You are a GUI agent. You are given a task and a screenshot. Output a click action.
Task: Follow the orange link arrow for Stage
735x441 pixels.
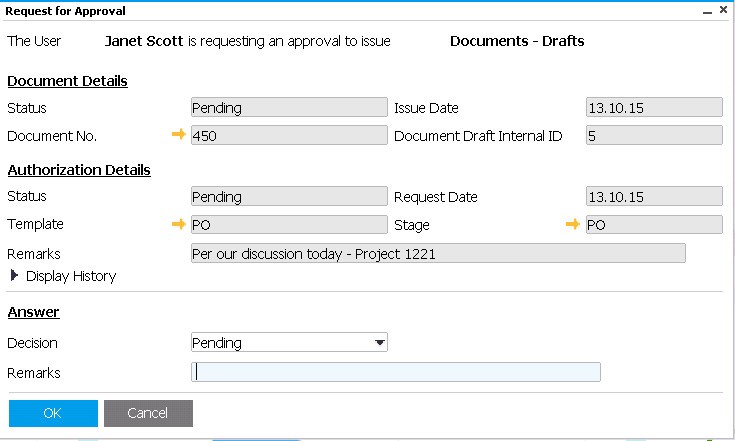[x=573, y=225]
